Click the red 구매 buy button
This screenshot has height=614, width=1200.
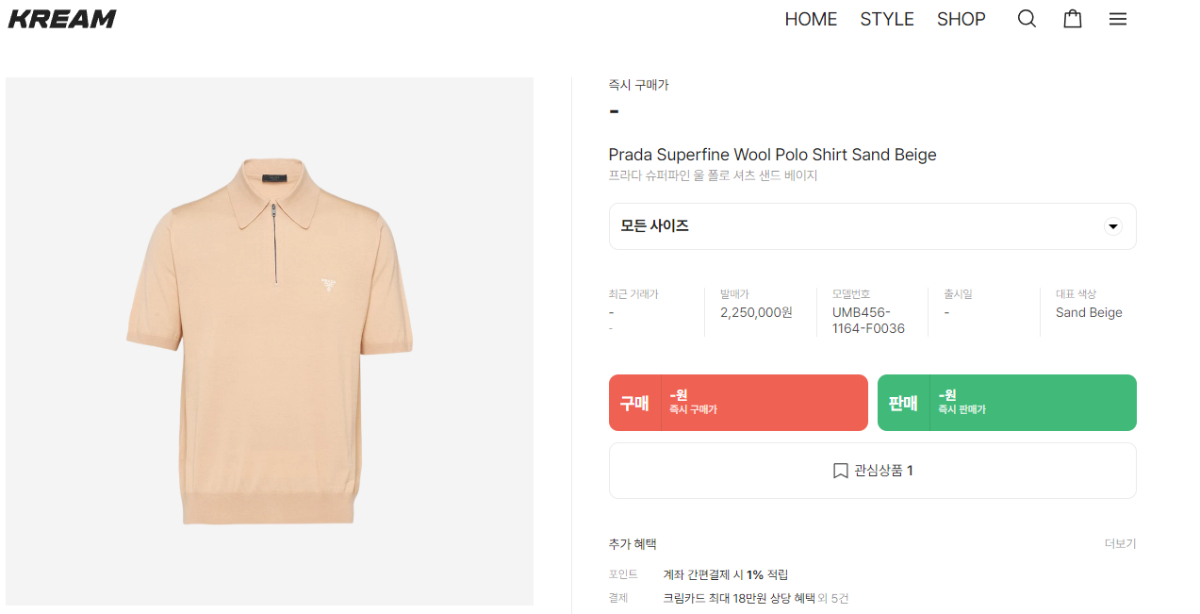point(738,403)
